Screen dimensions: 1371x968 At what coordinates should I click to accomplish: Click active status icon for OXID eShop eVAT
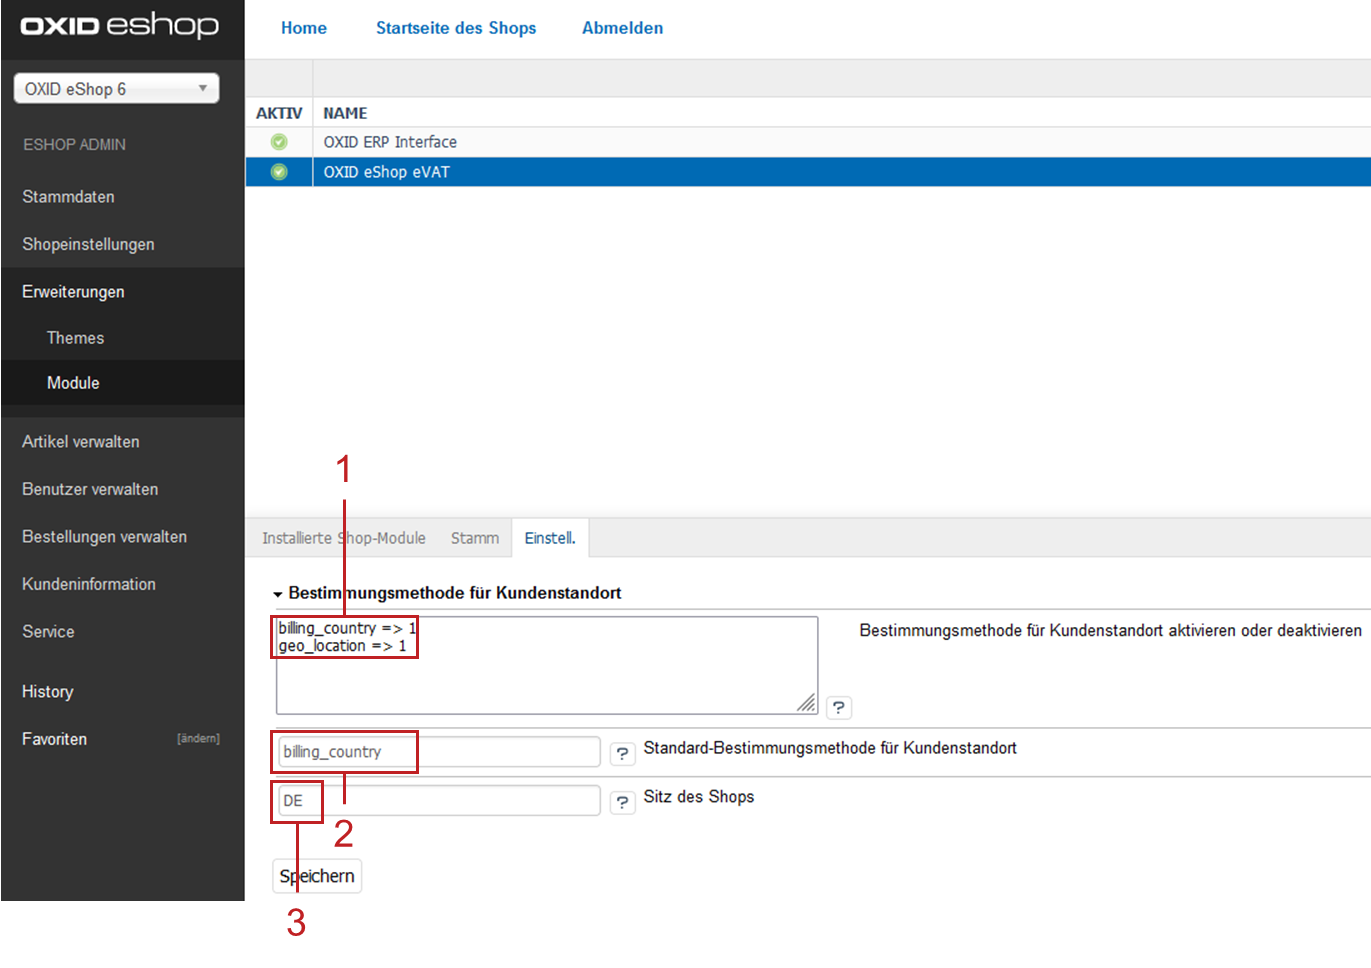(279, 172)
